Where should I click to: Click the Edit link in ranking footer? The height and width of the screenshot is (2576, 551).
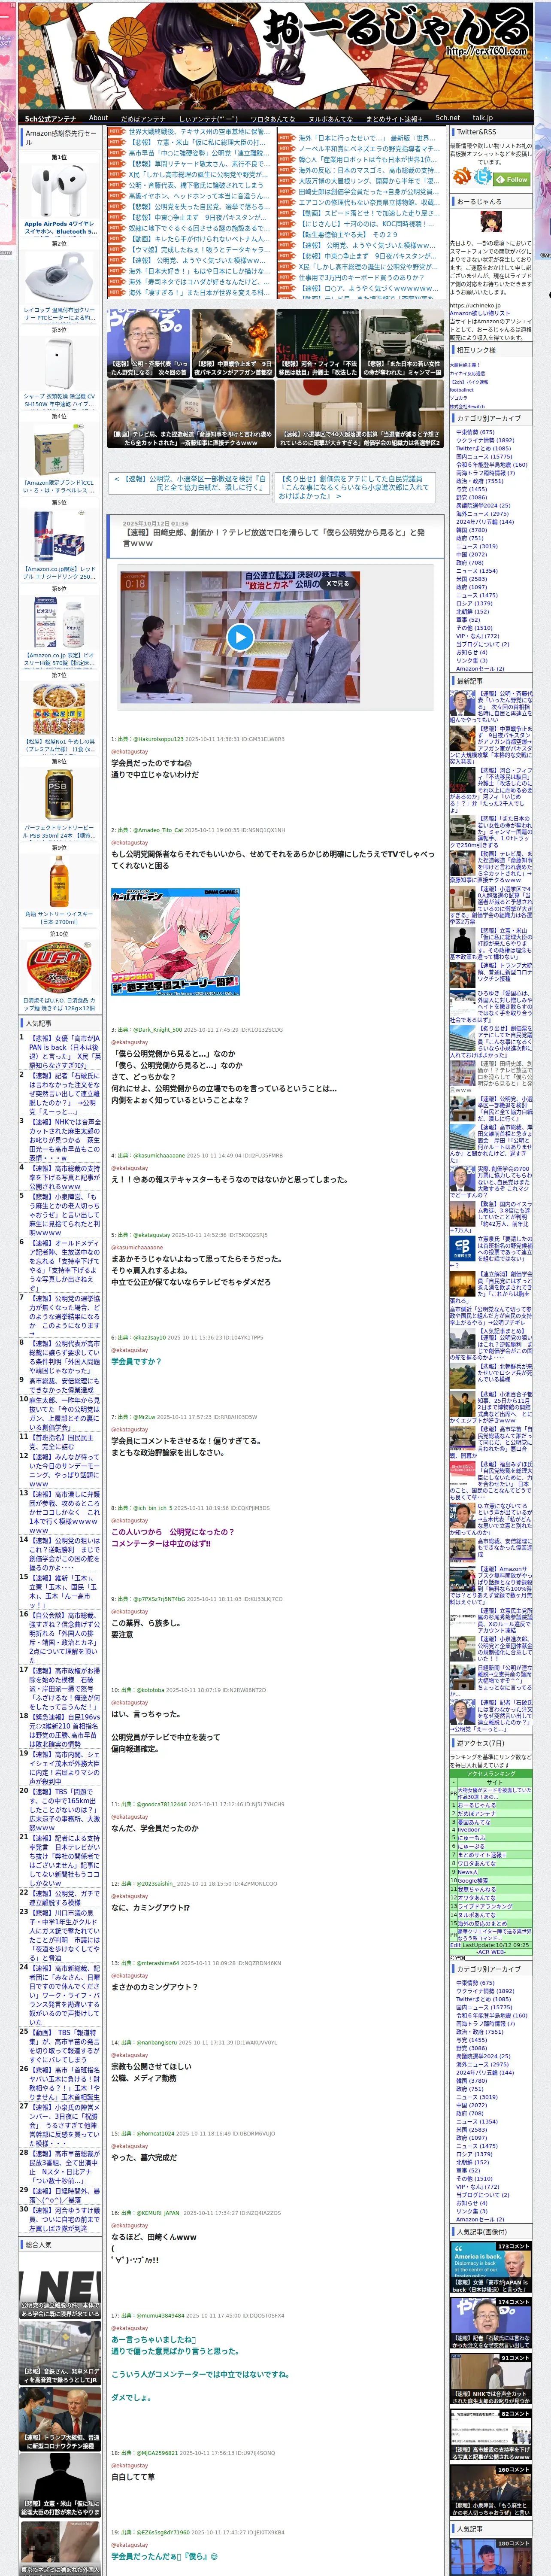tap(455, 1945)
